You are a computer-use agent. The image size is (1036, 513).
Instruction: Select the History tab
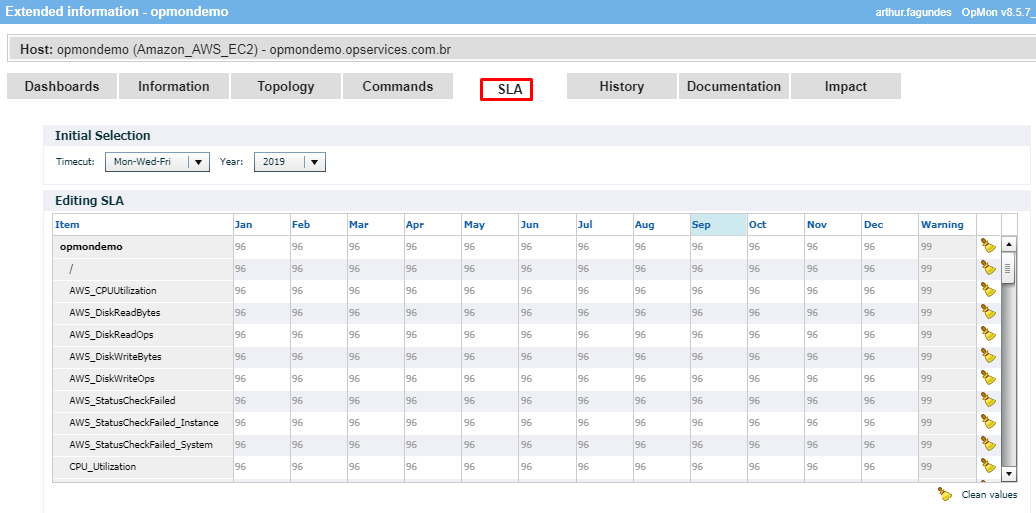click(621, 87)
